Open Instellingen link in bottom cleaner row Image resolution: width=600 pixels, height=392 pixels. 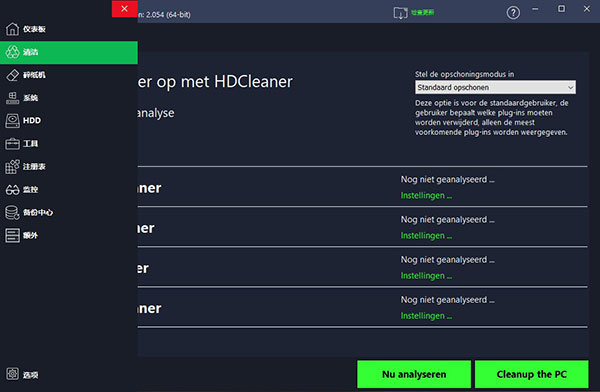tap(426, 316)
